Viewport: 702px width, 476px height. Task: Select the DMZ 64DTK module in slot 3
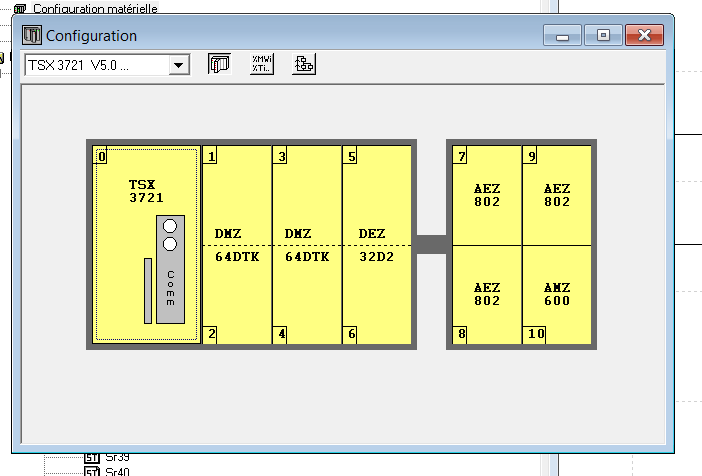[307, 245]
